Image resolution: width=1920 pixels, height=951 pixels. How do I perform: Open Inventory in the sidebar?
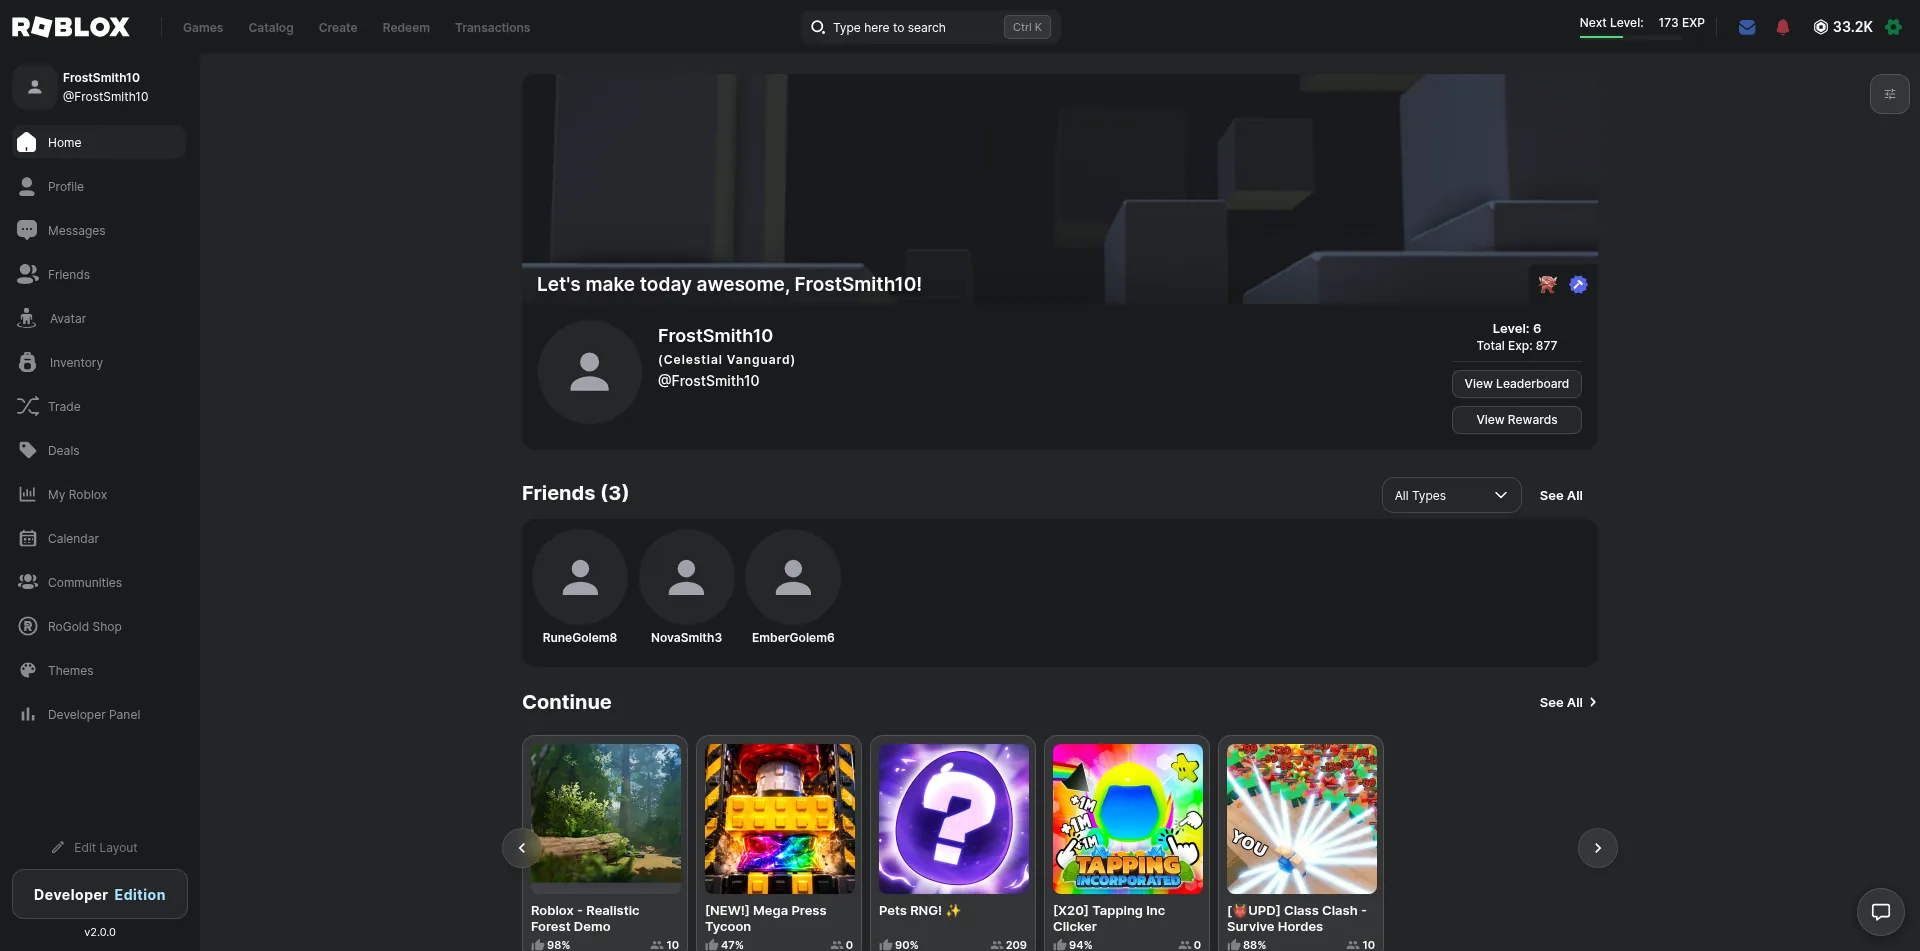tap(99, 362)
